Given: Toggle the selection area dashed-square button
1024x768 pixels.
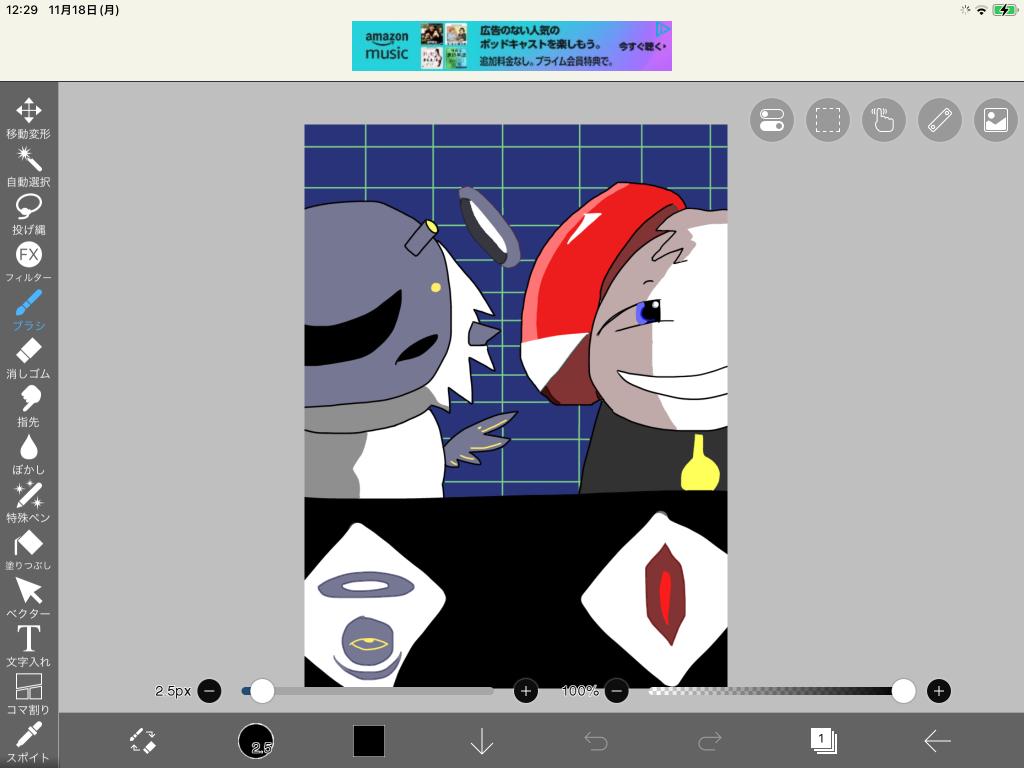Looking at the screenshot, I should point(827,120).
